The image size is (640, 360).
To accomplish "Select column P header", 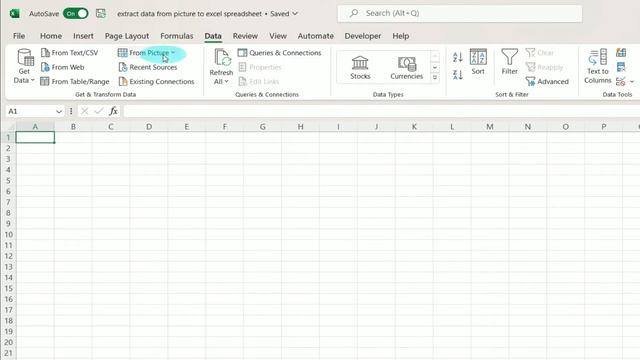I will [x=604, y=127].
